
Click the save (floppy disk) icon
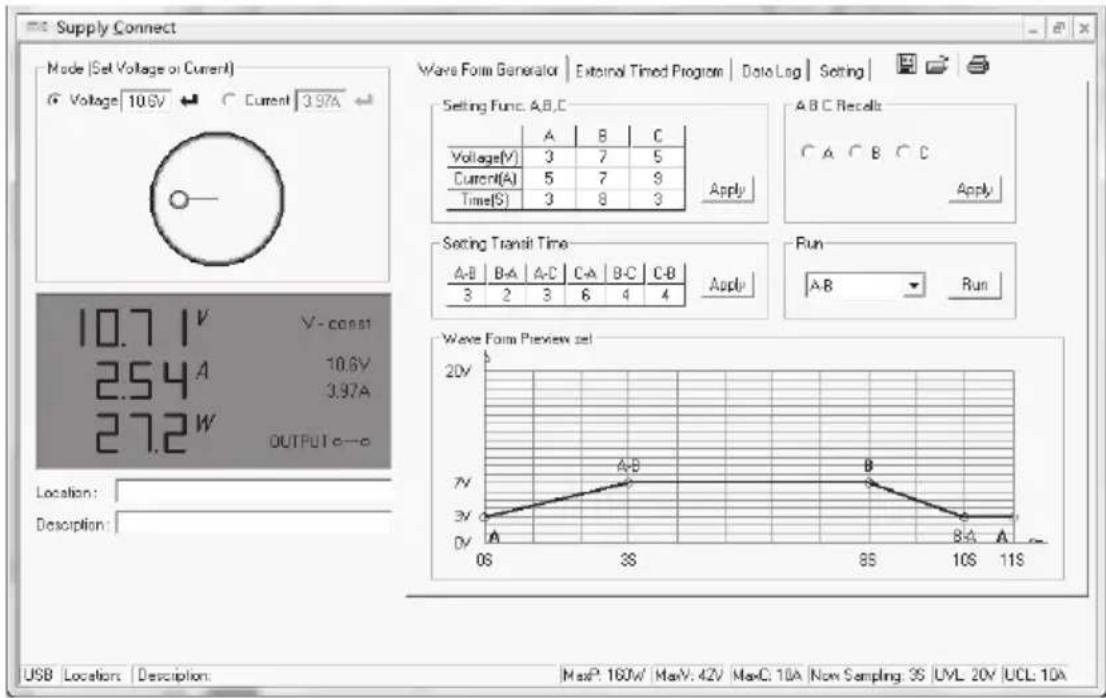(906, 64)
